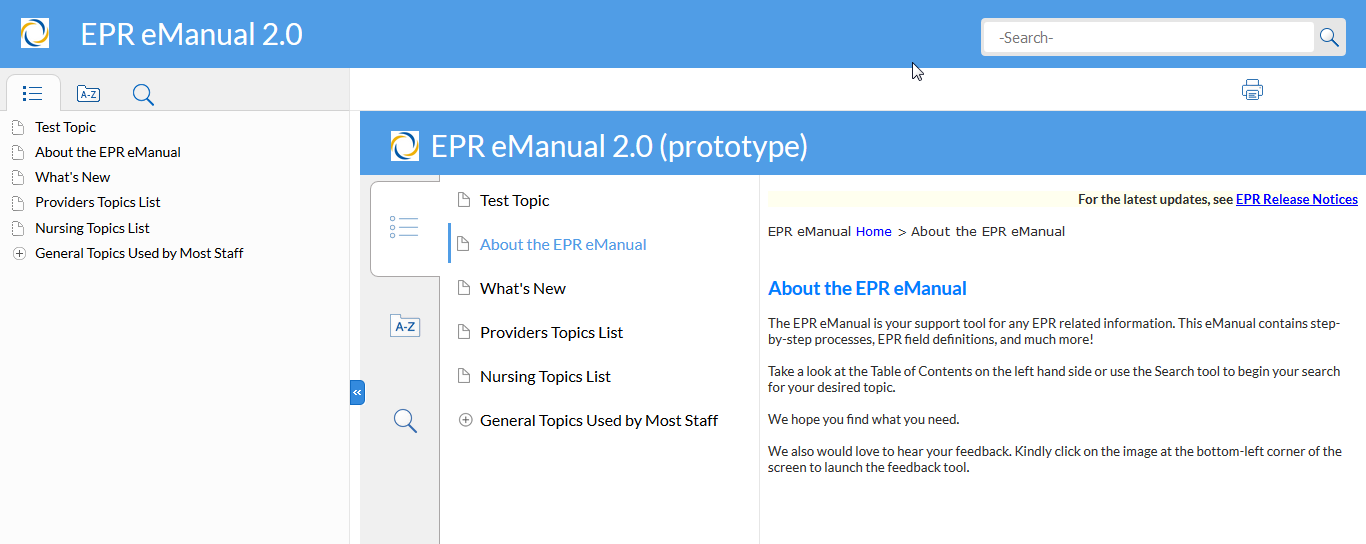Click the magnifier button beside the search box
Screen dimensions: 1366x544
pyautogui.click(x=1329, y=37)
